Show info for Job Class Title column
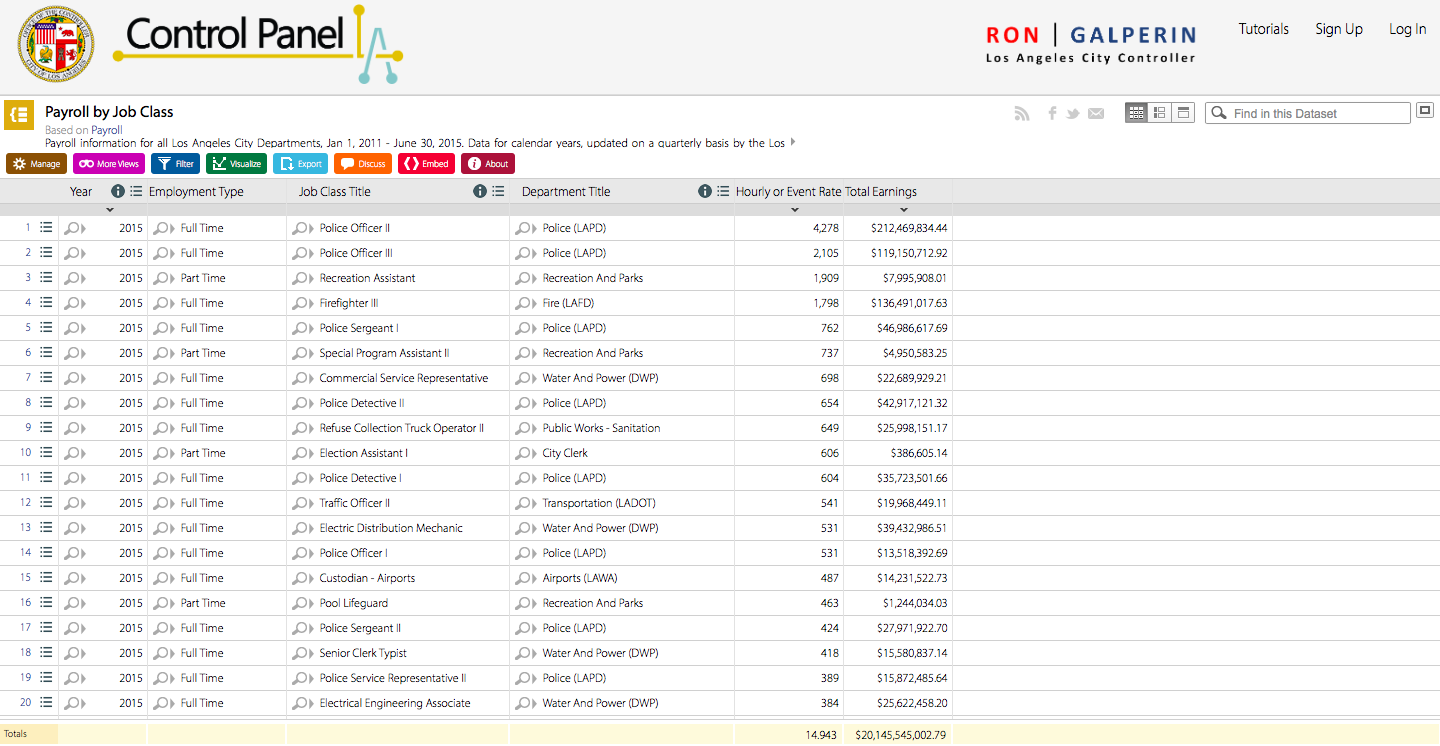The width and height of the screenshot is (1440, 746). (480, 192)
